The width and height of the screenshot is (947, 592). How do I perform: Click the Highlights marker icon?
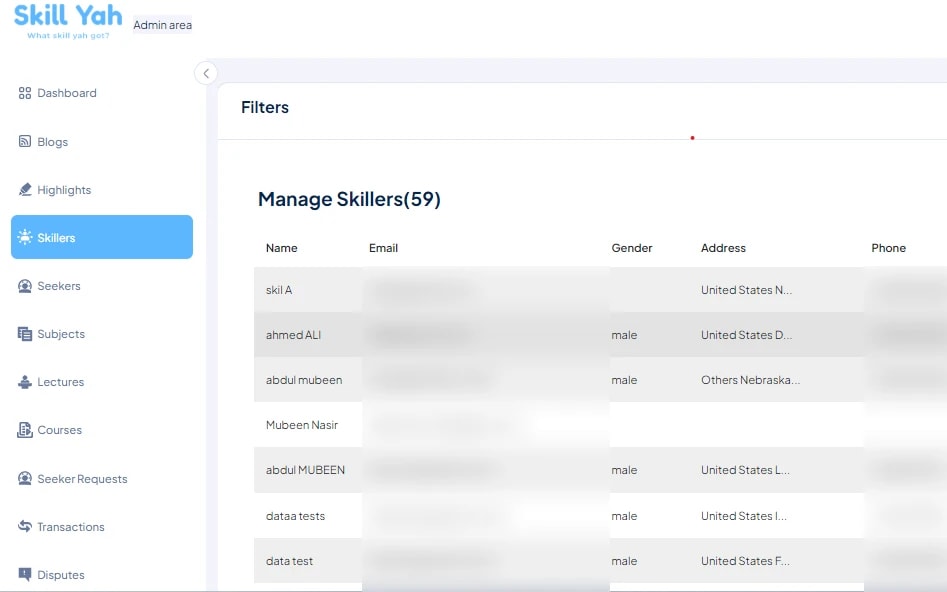(25, 190)
